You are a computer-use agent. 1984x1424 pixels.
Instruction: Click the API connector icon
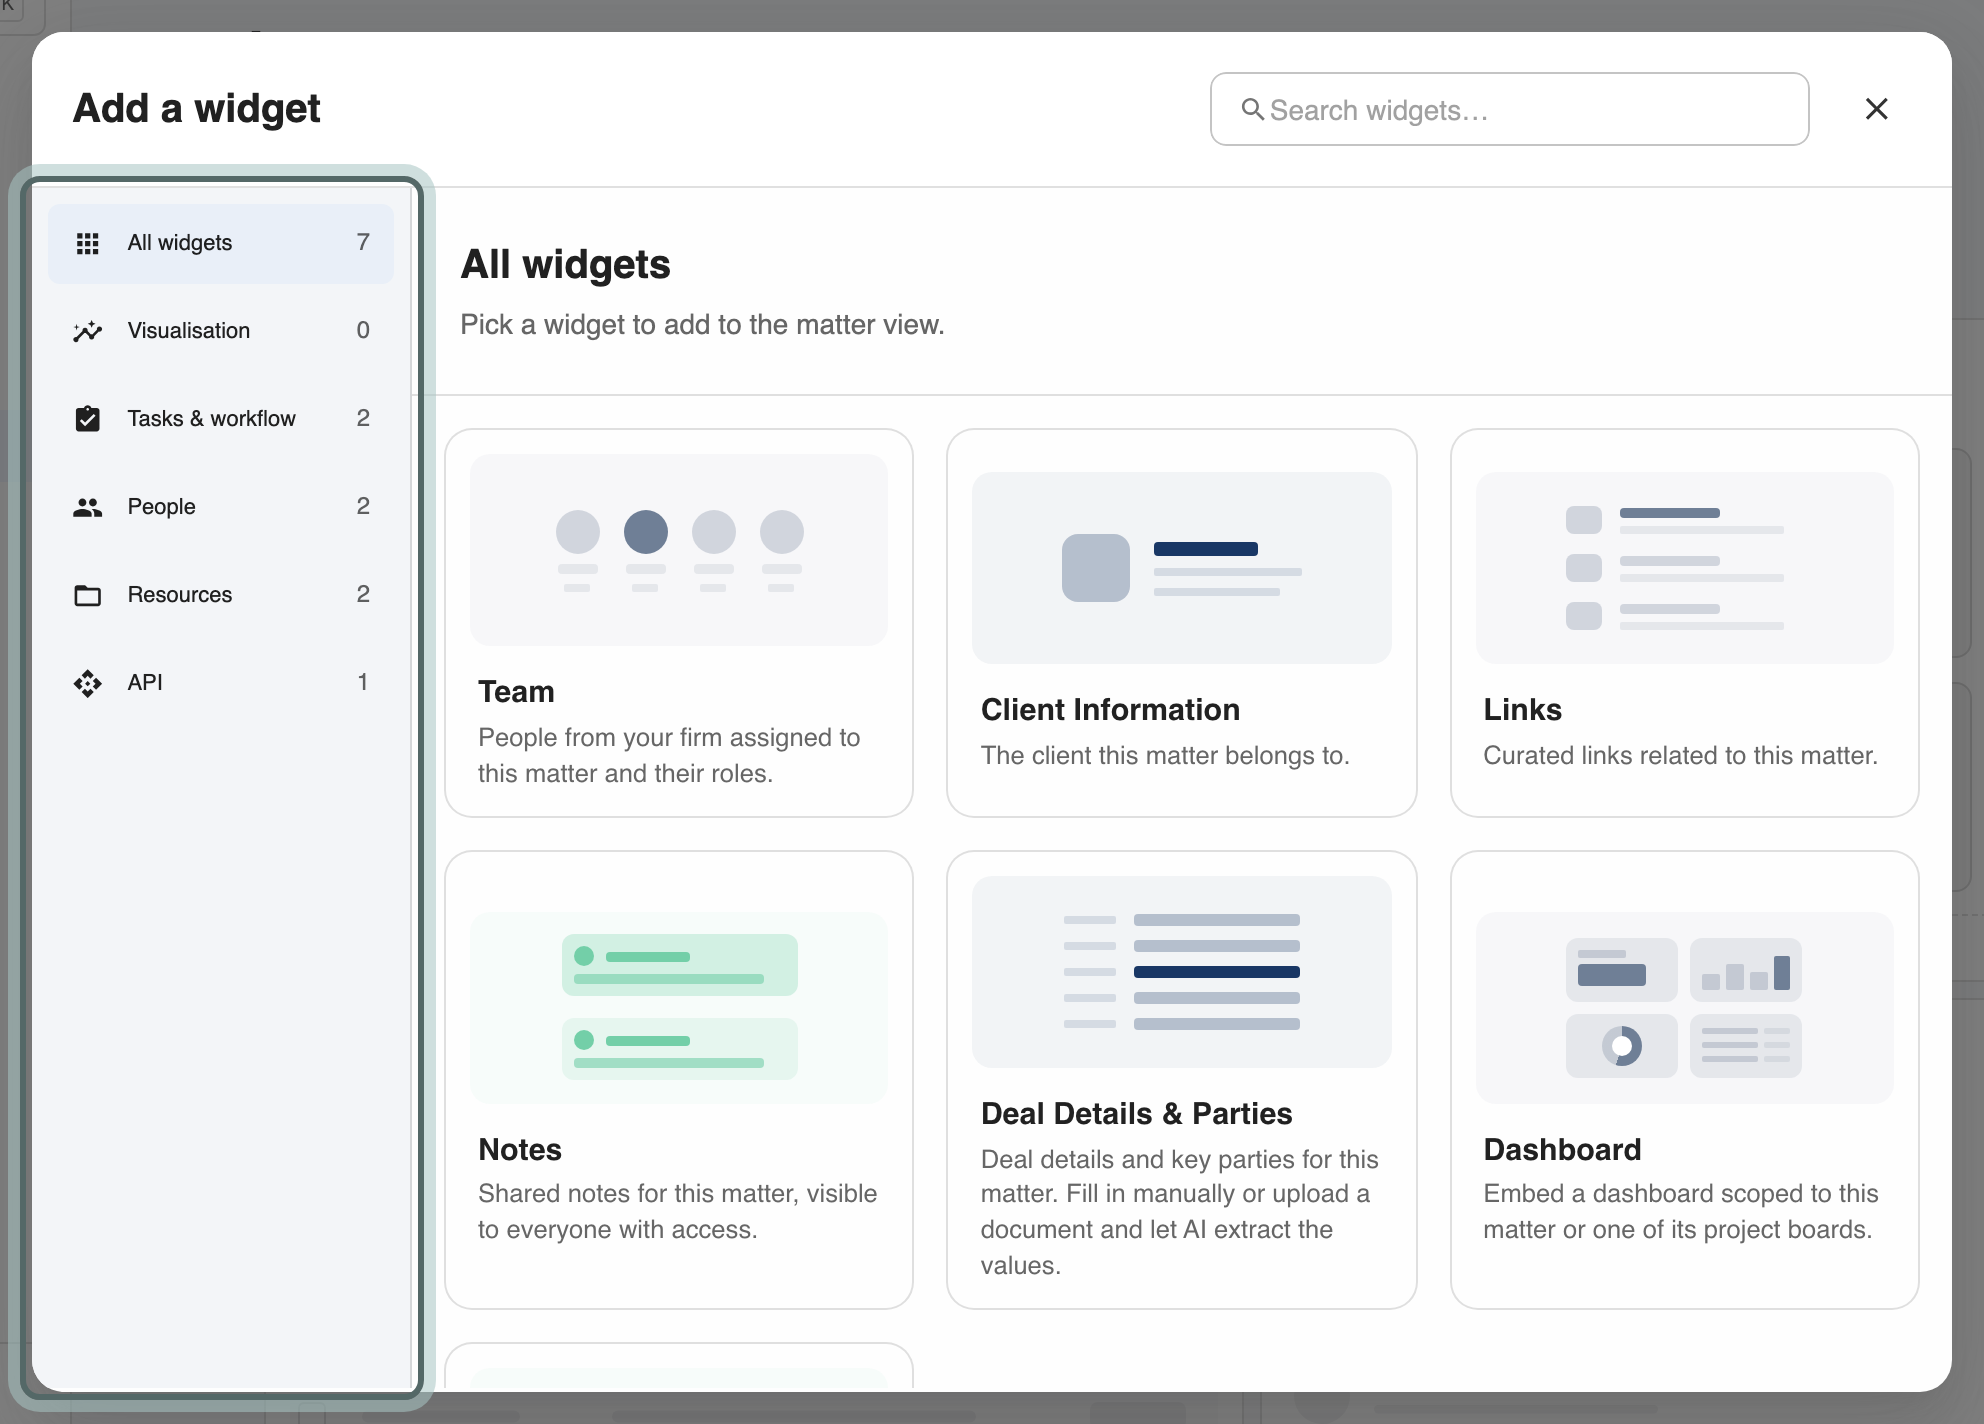[88, 683]
